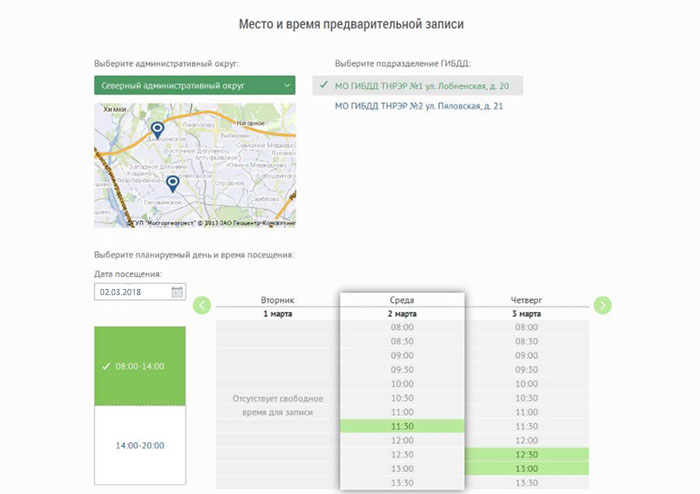Open the administrative district dropdown
This screenshot has height=494, width=700.
pyautogui.click(x=194, y=85)
